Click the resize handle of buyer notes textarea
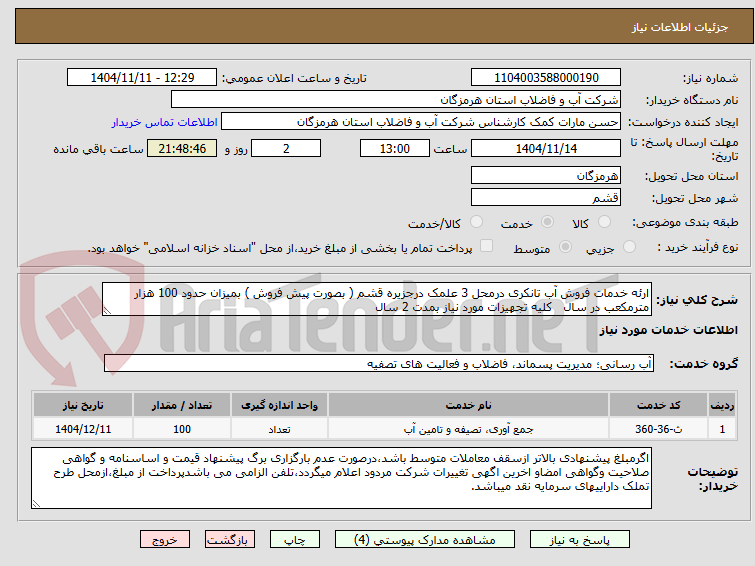This screenshot has height=566, width=755. point(37,503)
